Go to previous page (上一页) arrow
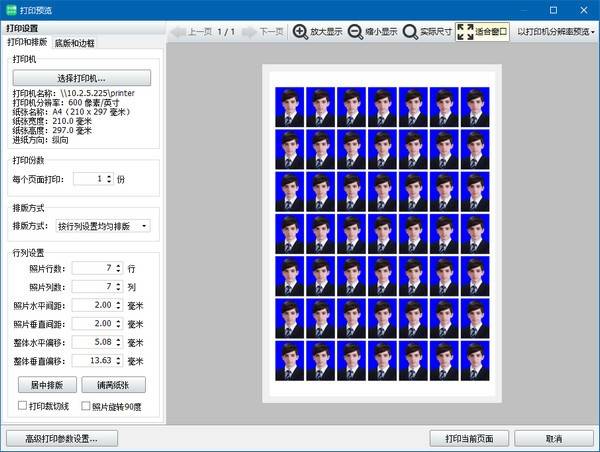Image resolution: width=600 pixels, height=452 pixels. coord(177,31)
